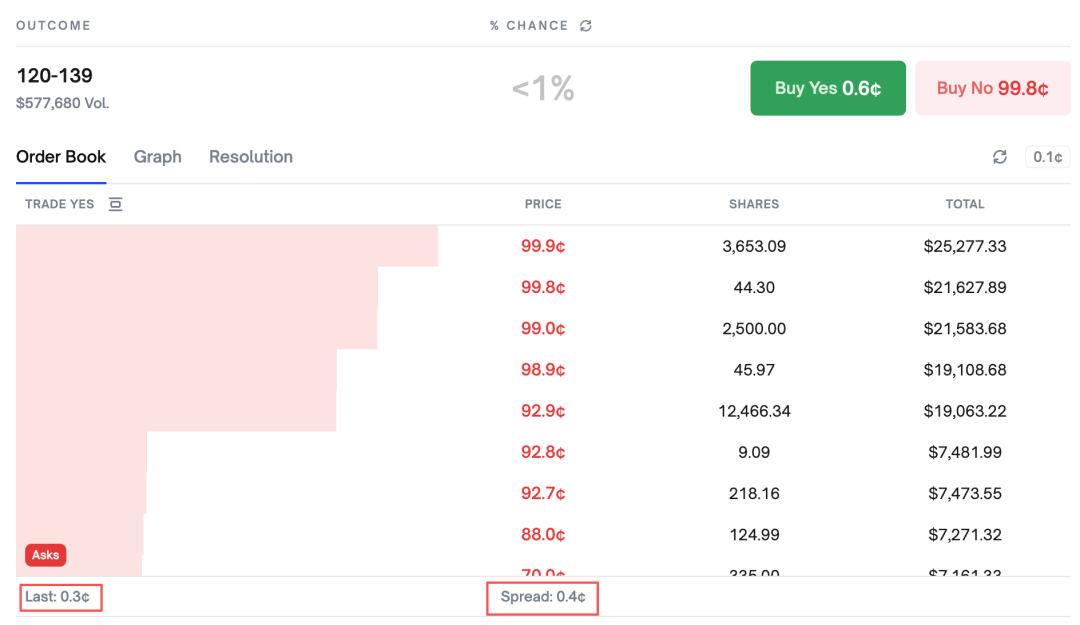Click the red Asks badge
The width and height of the screenshot is (1080, 625).
click(x=45, y=555)
